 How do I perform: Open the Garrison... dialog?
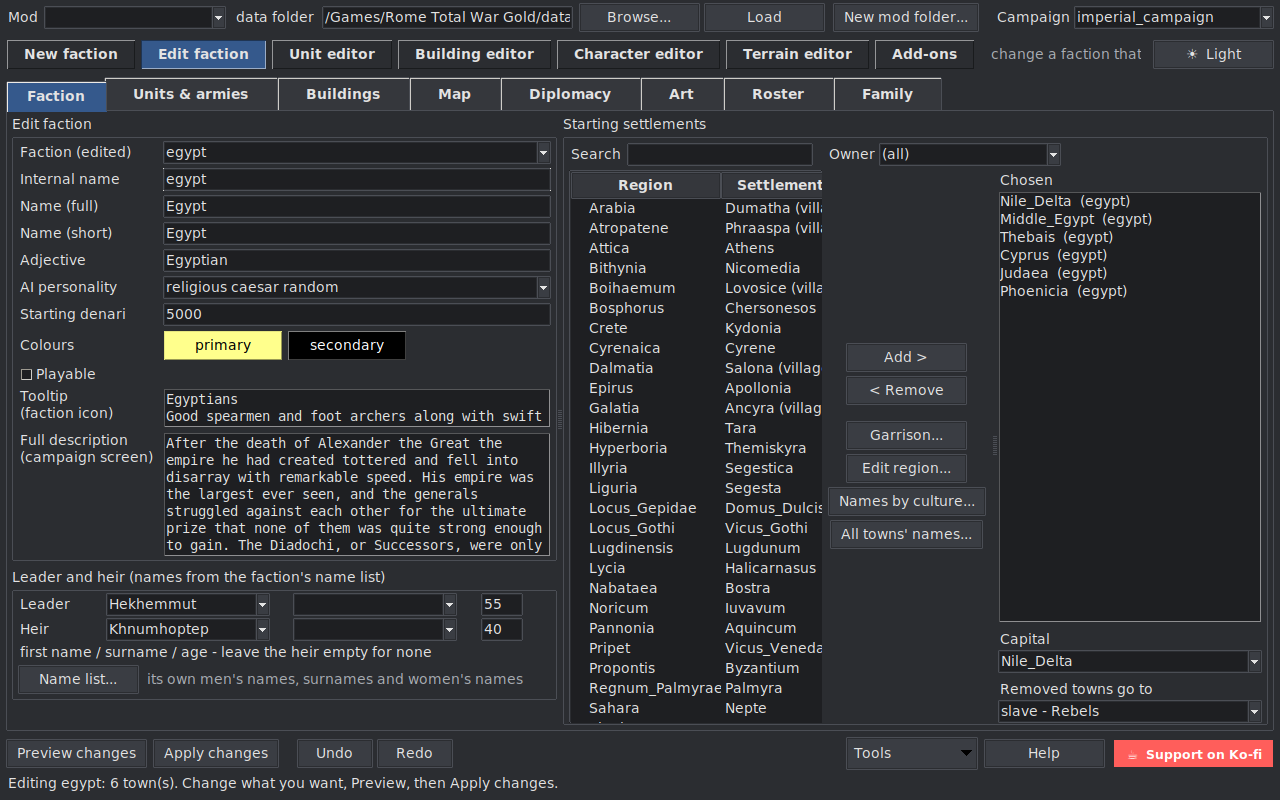[x=906, y=435]
